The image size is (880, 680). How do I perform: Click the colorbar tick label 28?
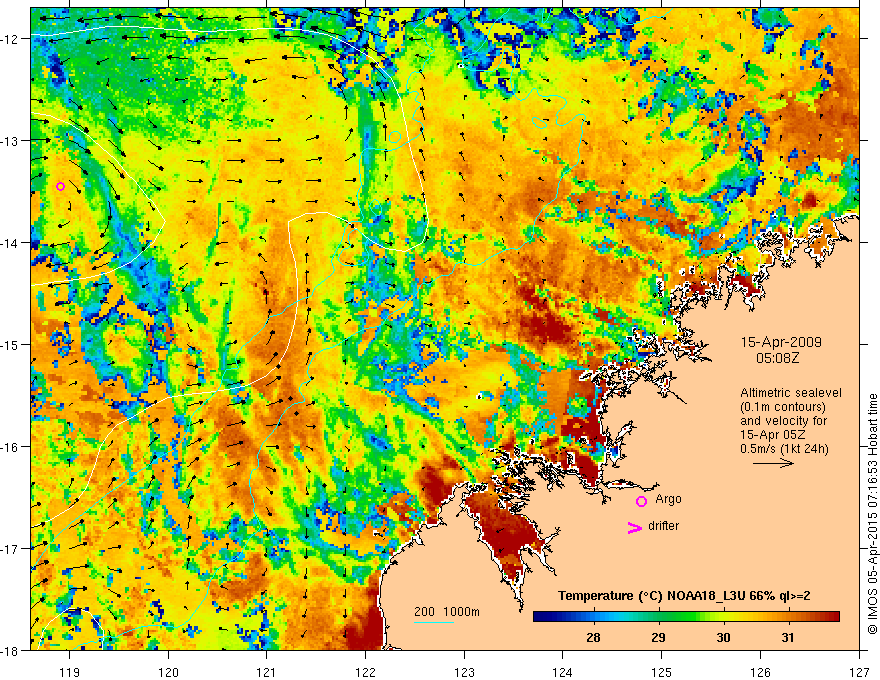[593, 637]
